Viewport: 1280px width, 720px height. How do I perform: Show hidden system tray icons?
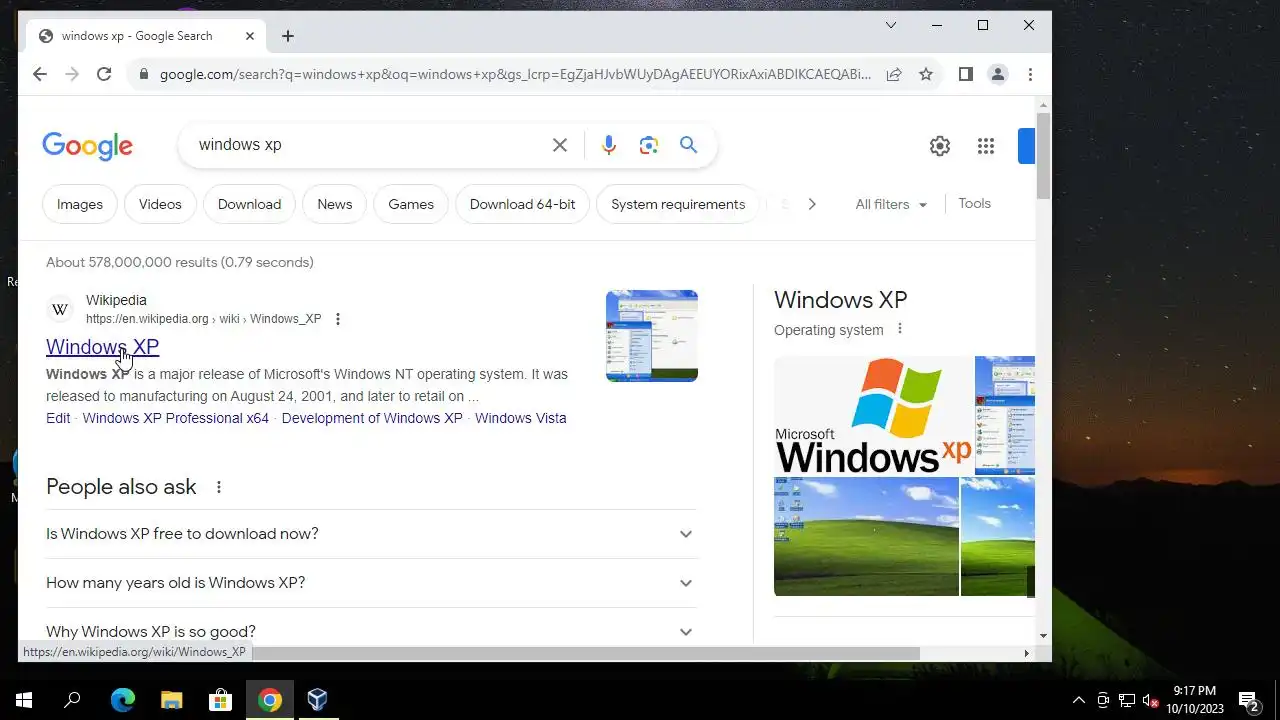pyautogui.click(x=1078, y=700)
